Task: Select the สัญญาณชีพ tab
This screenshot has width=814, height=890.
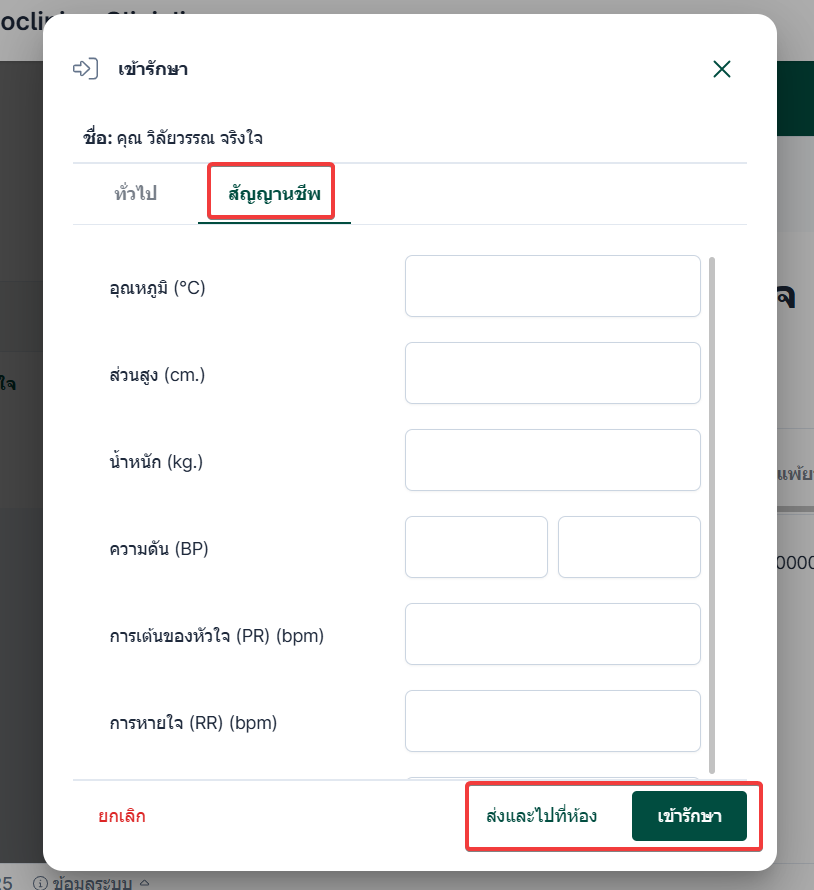Action: pos(274,193)
